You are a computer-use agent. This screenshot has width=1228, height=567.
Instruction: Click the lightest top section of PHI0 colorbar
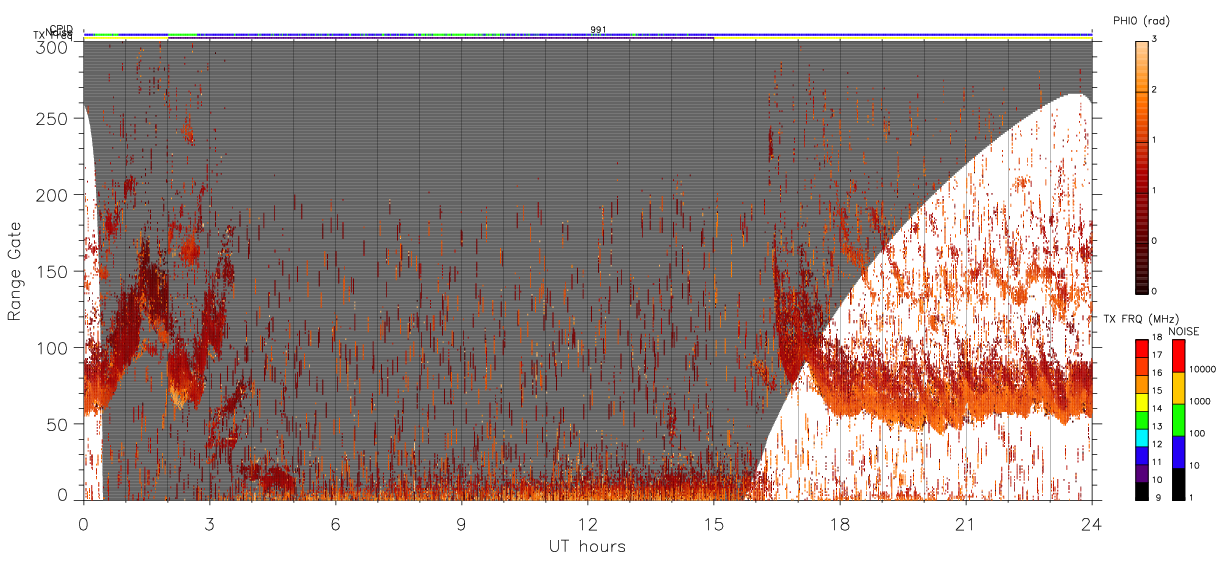pos(1141,66)
